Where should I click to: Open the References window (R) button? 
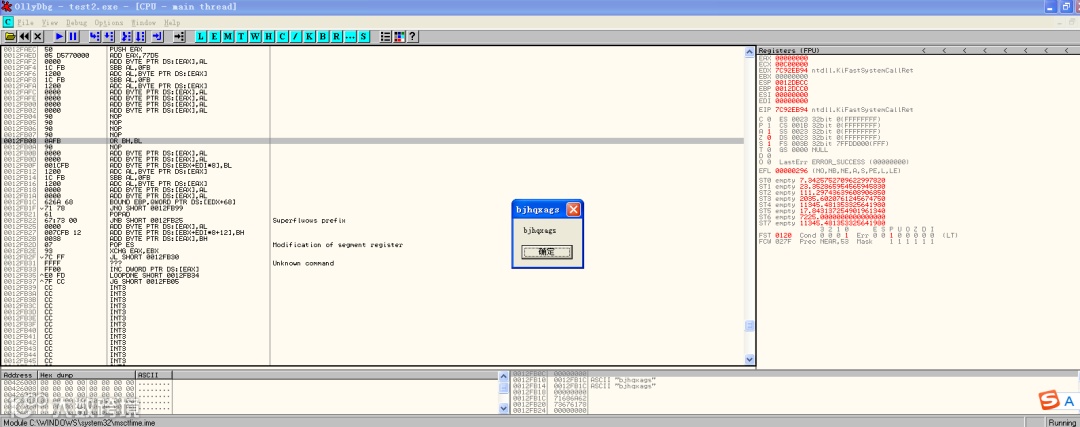coord(336,37)
